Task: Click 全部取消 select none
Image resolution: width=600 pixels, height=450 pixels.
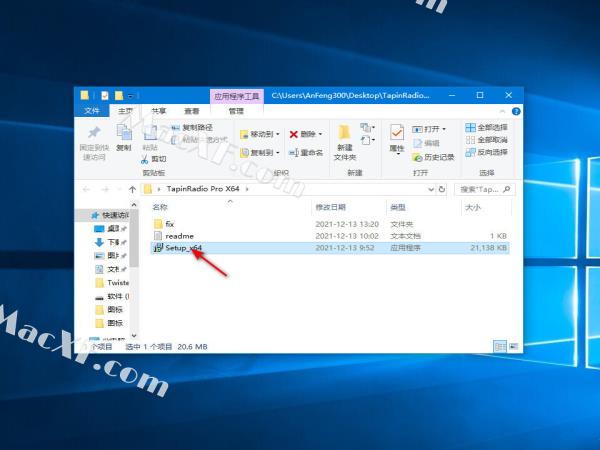Action: [486, 140]
